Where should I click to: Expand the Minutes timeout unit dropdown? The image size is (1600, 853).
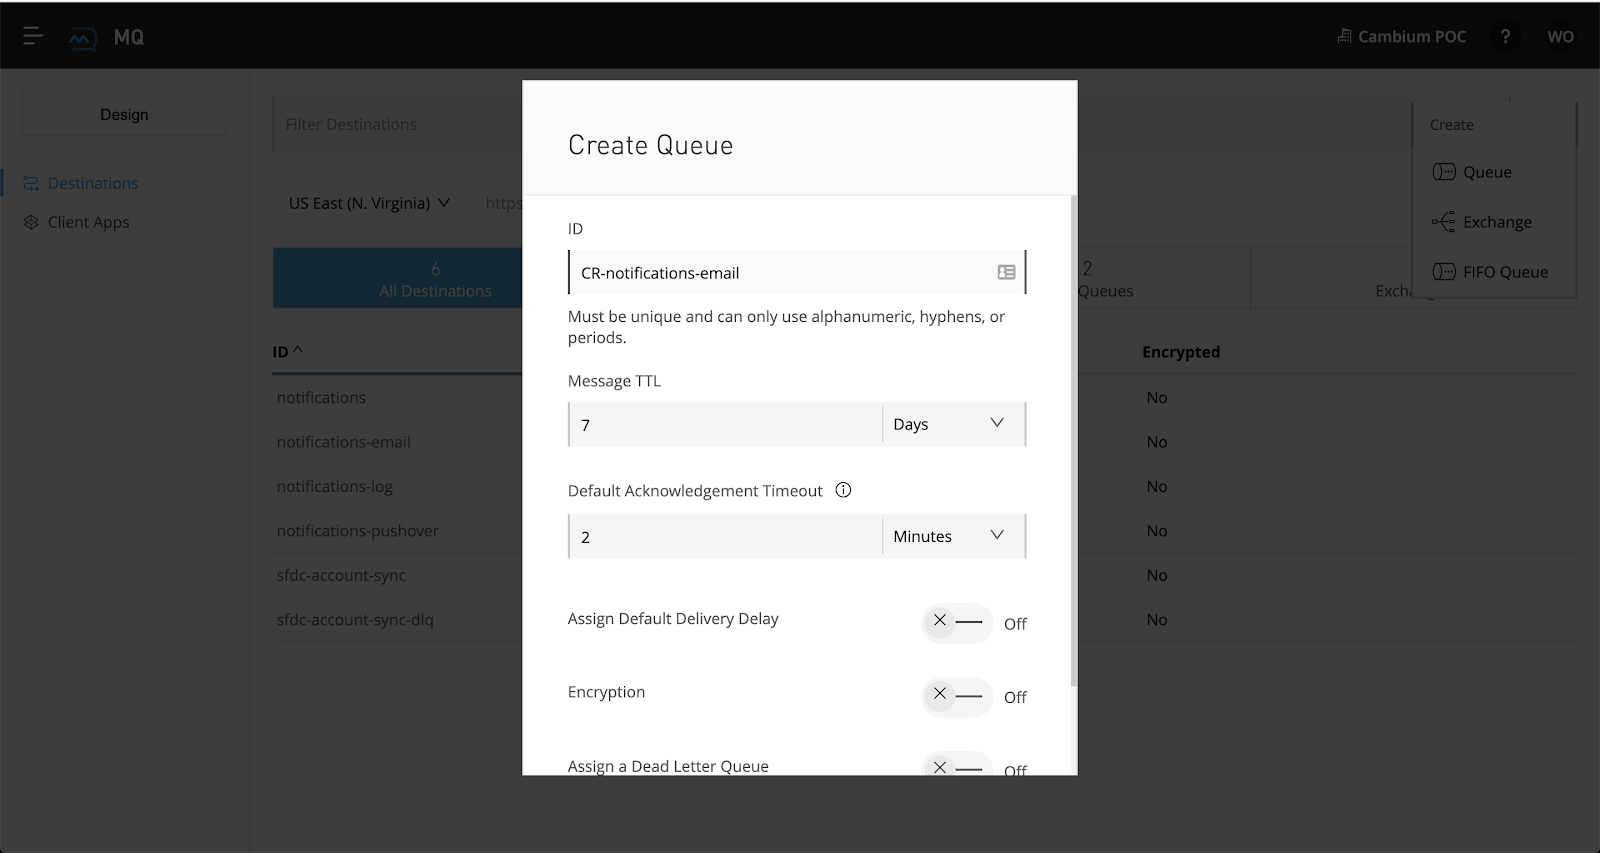point(952,537)
